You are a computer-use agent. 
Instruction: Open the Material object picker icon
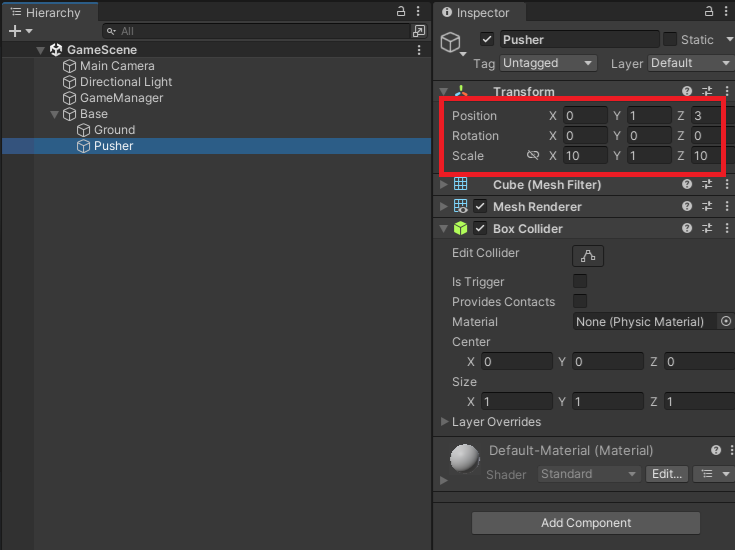[726, 322]
